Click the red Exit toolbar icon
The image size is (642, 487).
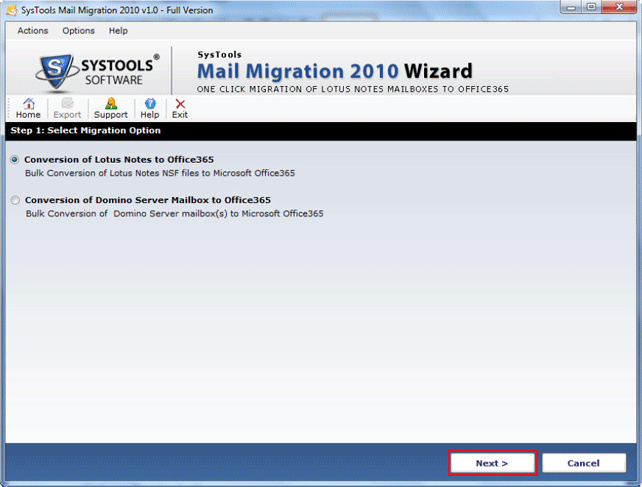point(180,109)
